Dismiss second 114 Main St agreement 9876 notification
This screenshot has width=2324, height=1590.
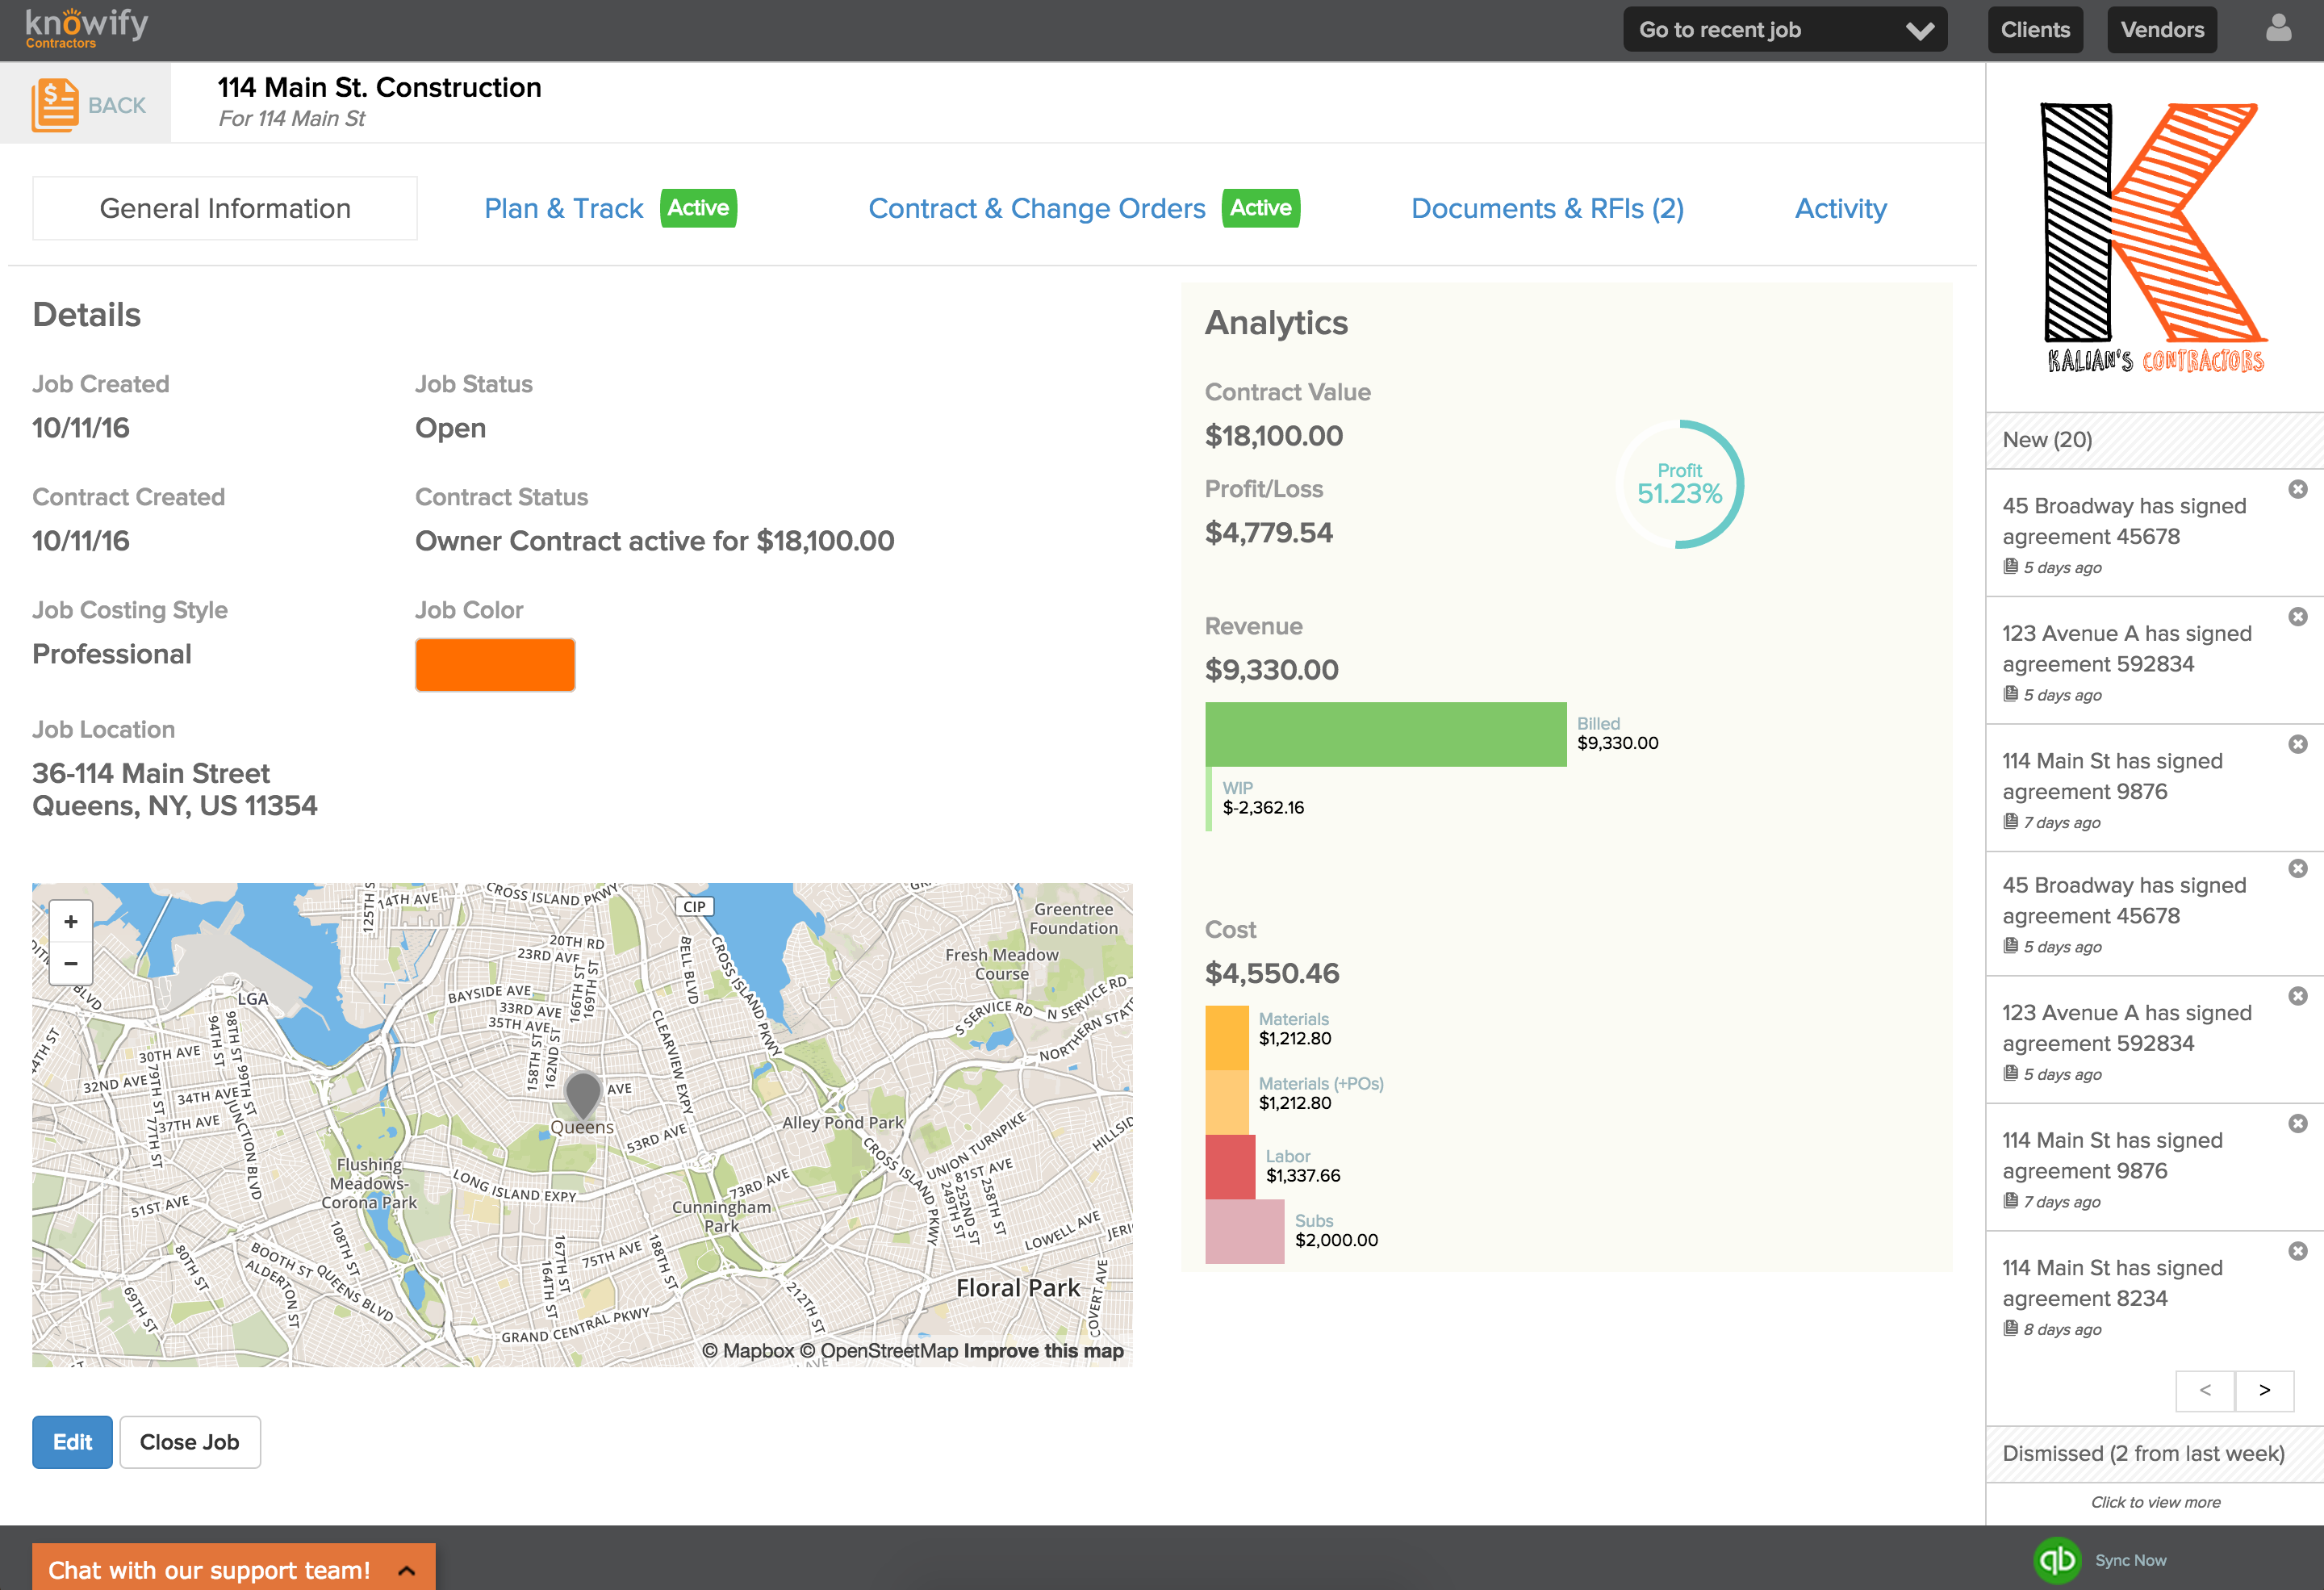coord(2298,1123)
